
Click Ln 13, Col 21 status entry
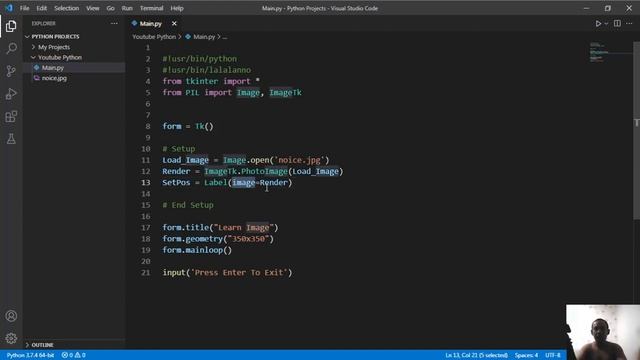coord(476,355)
